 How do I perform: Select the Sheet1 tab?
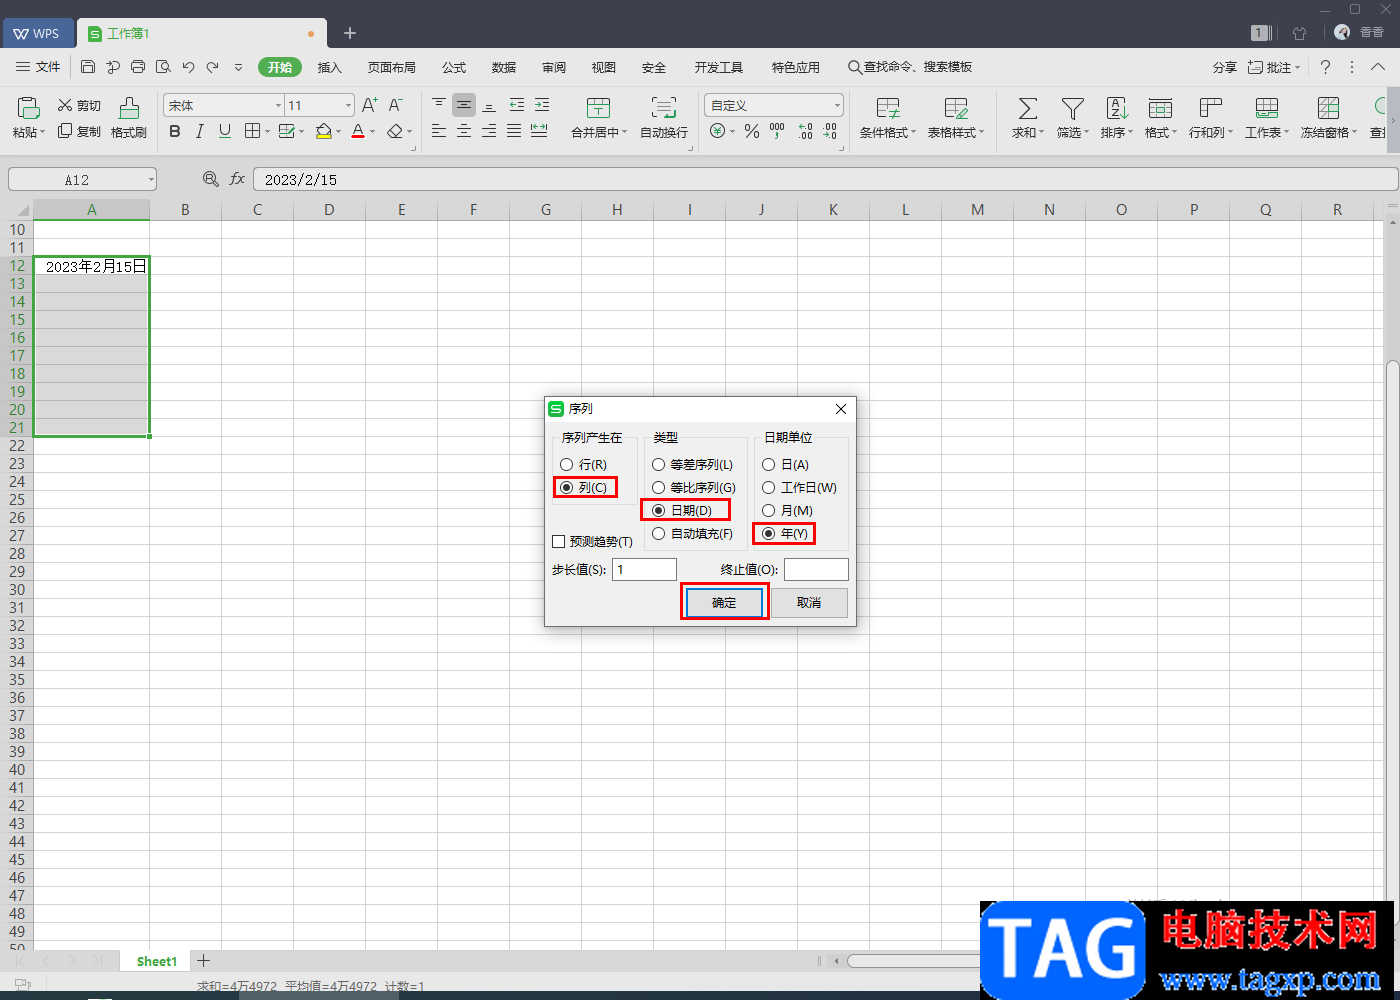click(x=157, y=961)
